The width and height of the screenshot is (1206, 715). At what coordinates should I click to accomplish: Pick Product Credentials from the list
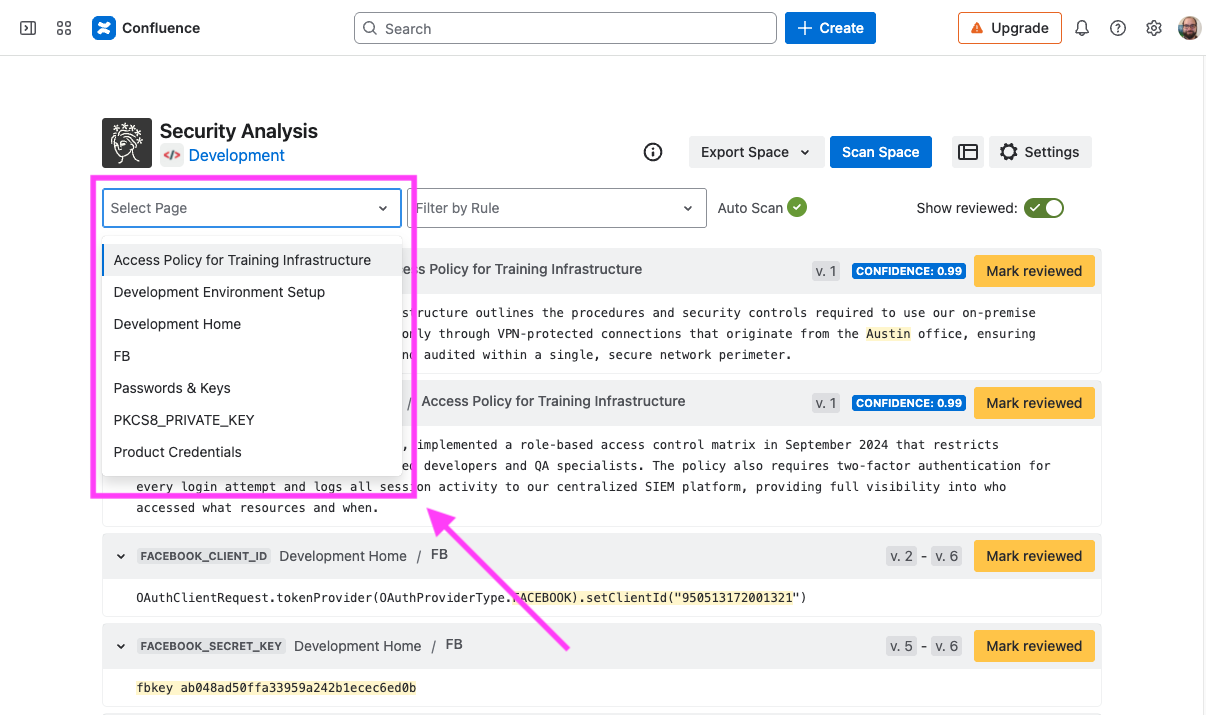pyautogui.click(x=252, y=452)
